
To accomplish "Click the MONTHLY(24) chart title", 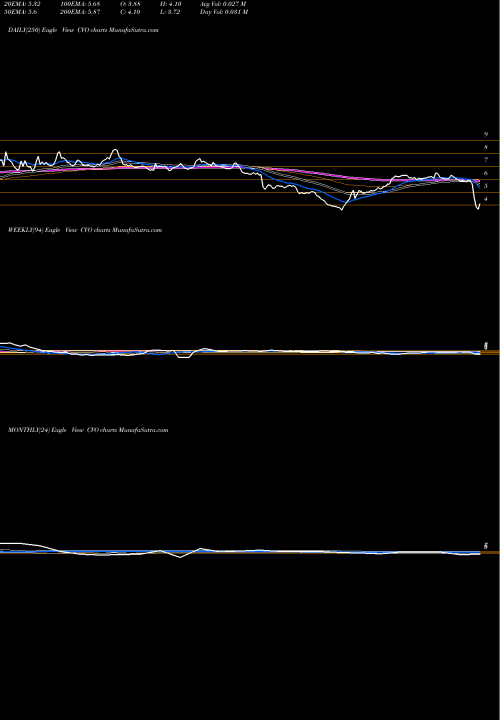I will 88,430.
